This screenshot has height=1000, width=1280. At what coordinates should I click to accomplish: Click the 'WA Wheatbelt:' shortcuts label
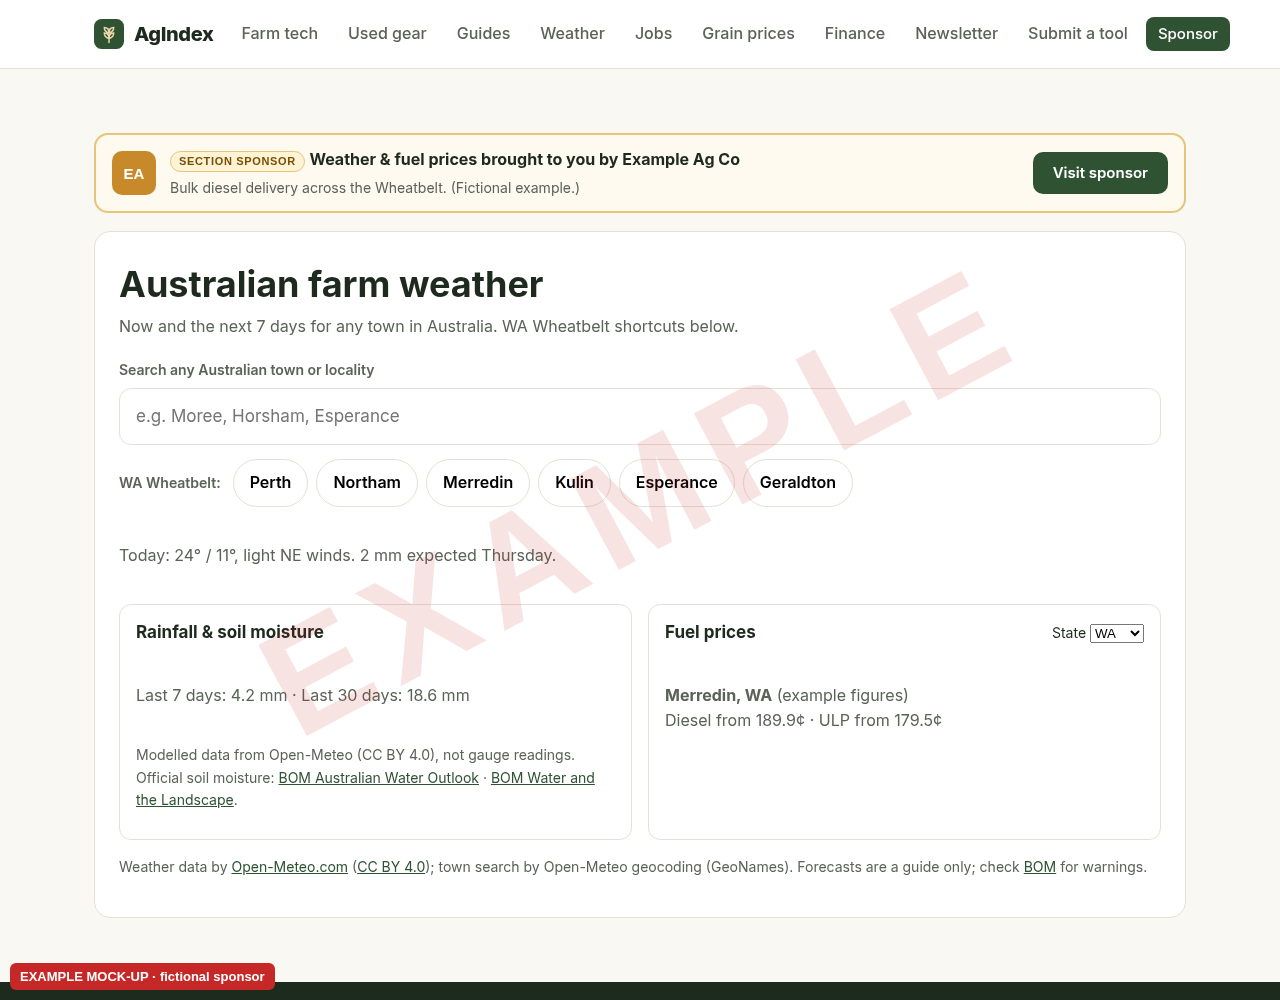point(170,483)
